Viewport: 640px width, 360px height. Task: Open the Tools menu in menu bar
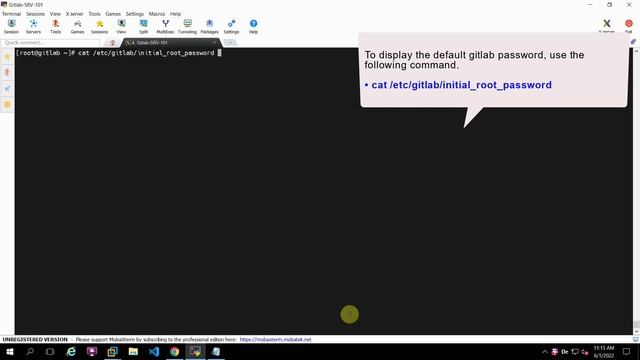[94, 14]
